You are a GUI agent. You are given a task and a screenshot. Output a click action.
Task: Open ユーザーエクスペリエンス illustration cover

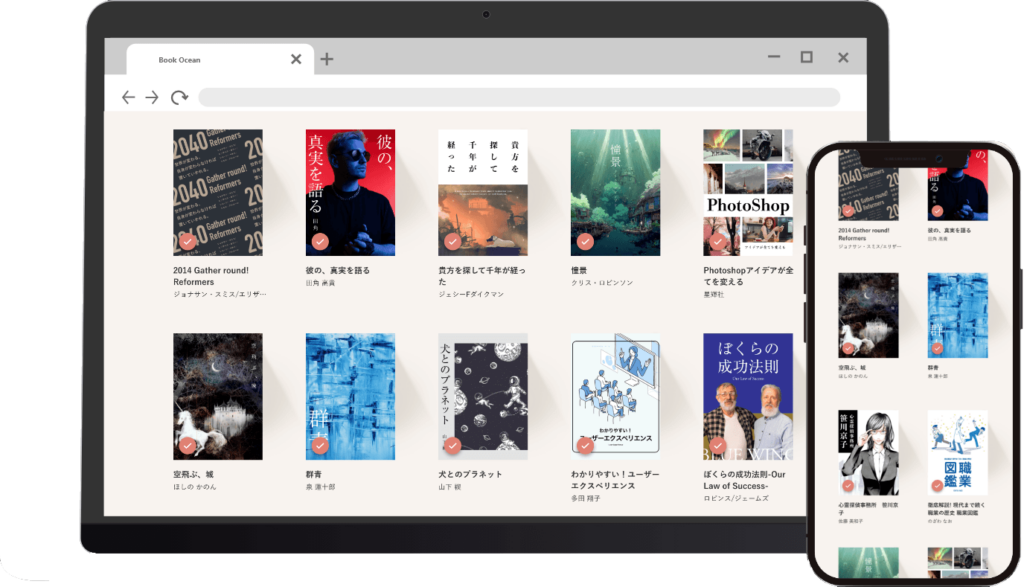[615, 397]
